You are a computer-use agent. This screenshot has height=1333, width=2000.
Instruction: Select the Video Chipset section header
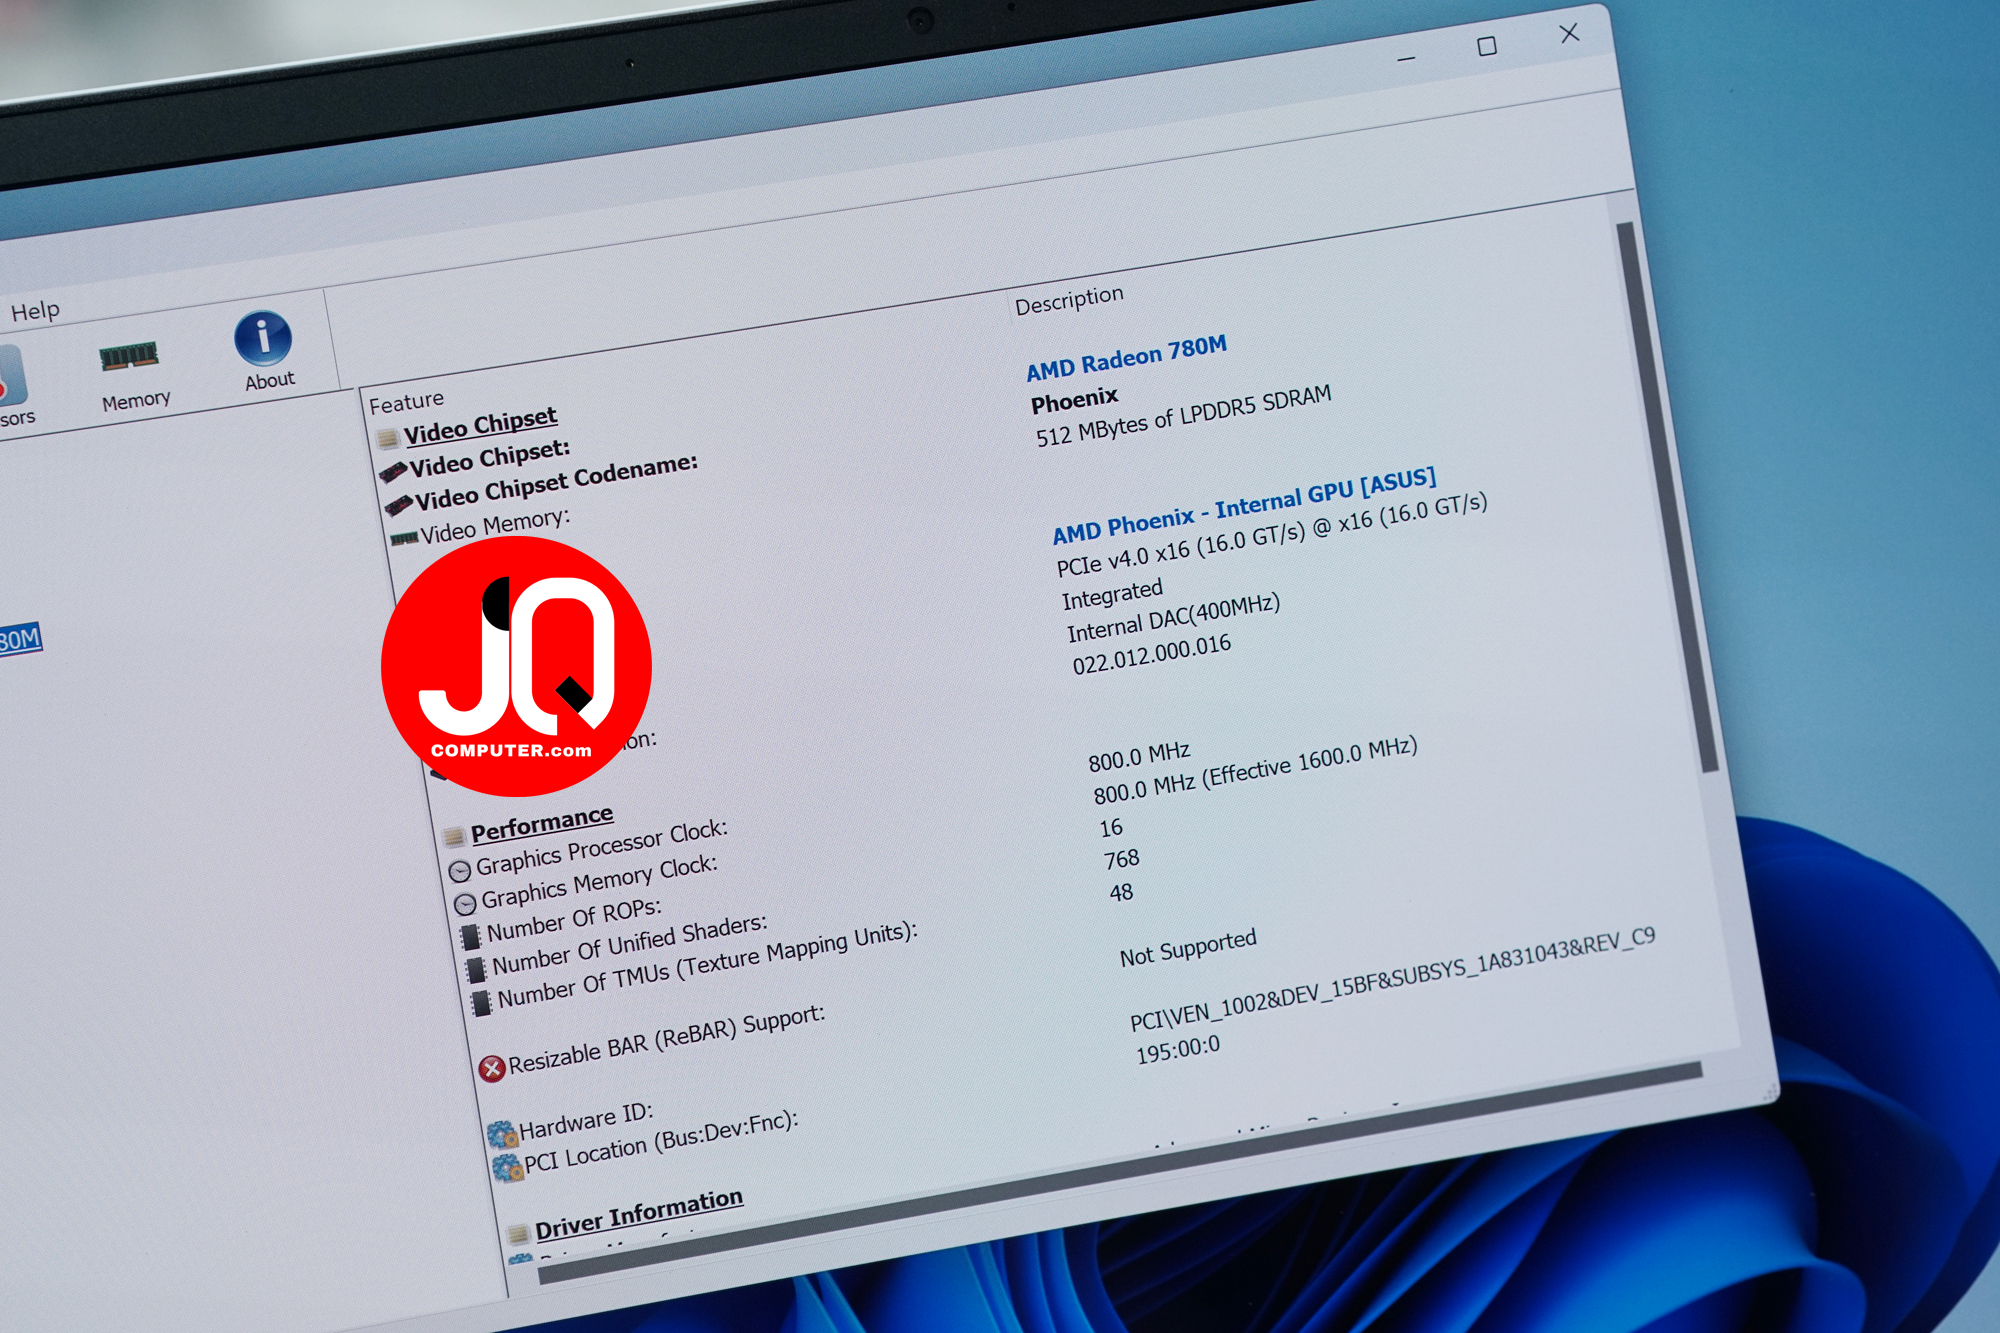click(x=480, y=425)
